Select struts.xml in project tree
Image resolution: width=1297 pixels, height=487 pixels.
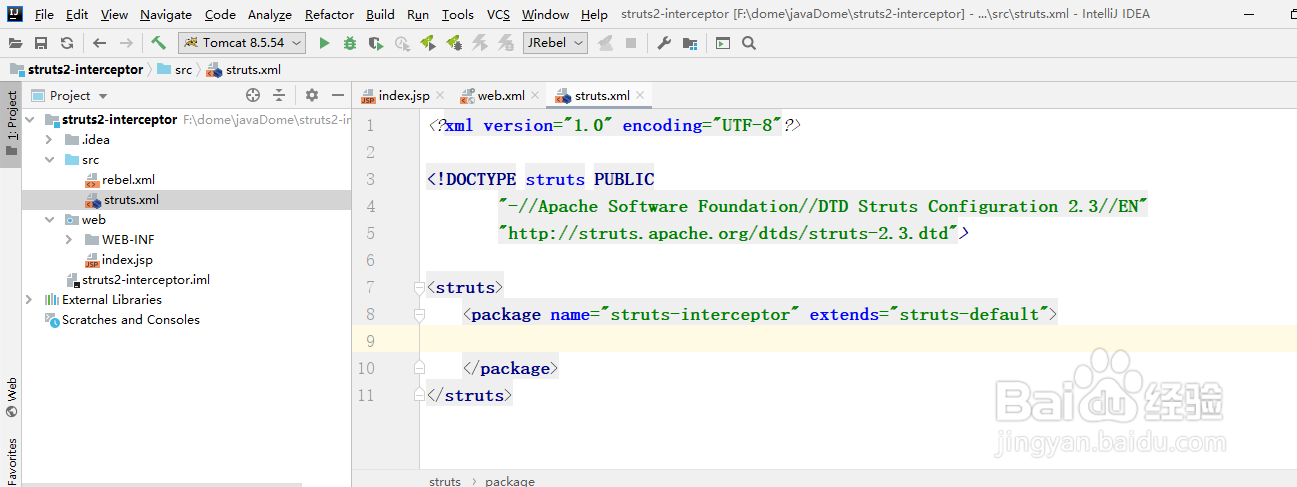pyautogui.click(x=131, y=199)
